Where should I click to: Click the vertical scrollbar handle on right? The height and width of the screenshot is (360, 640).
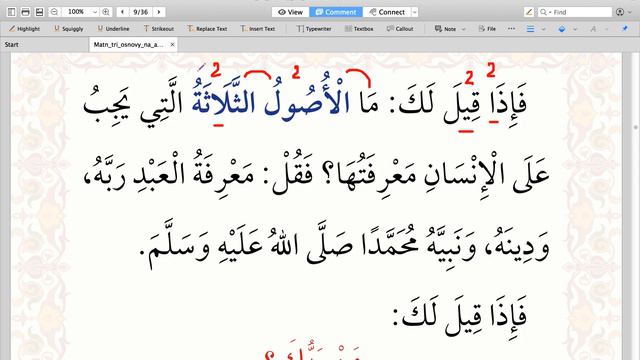[x=636, y=127]
